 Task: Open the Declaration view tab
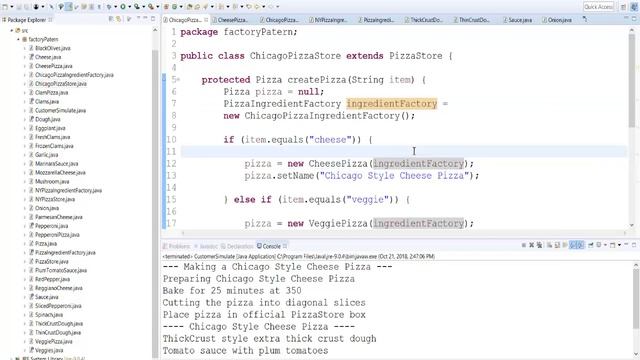tap(237, 246)
